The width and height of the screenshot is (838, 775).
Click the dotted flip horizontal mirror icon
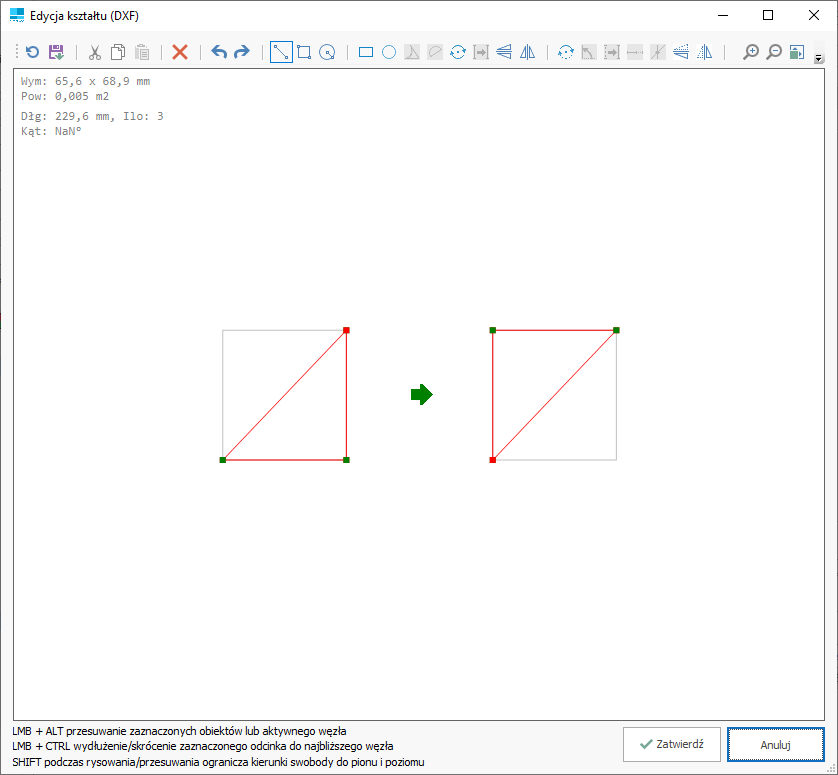[x=705, y=52]
